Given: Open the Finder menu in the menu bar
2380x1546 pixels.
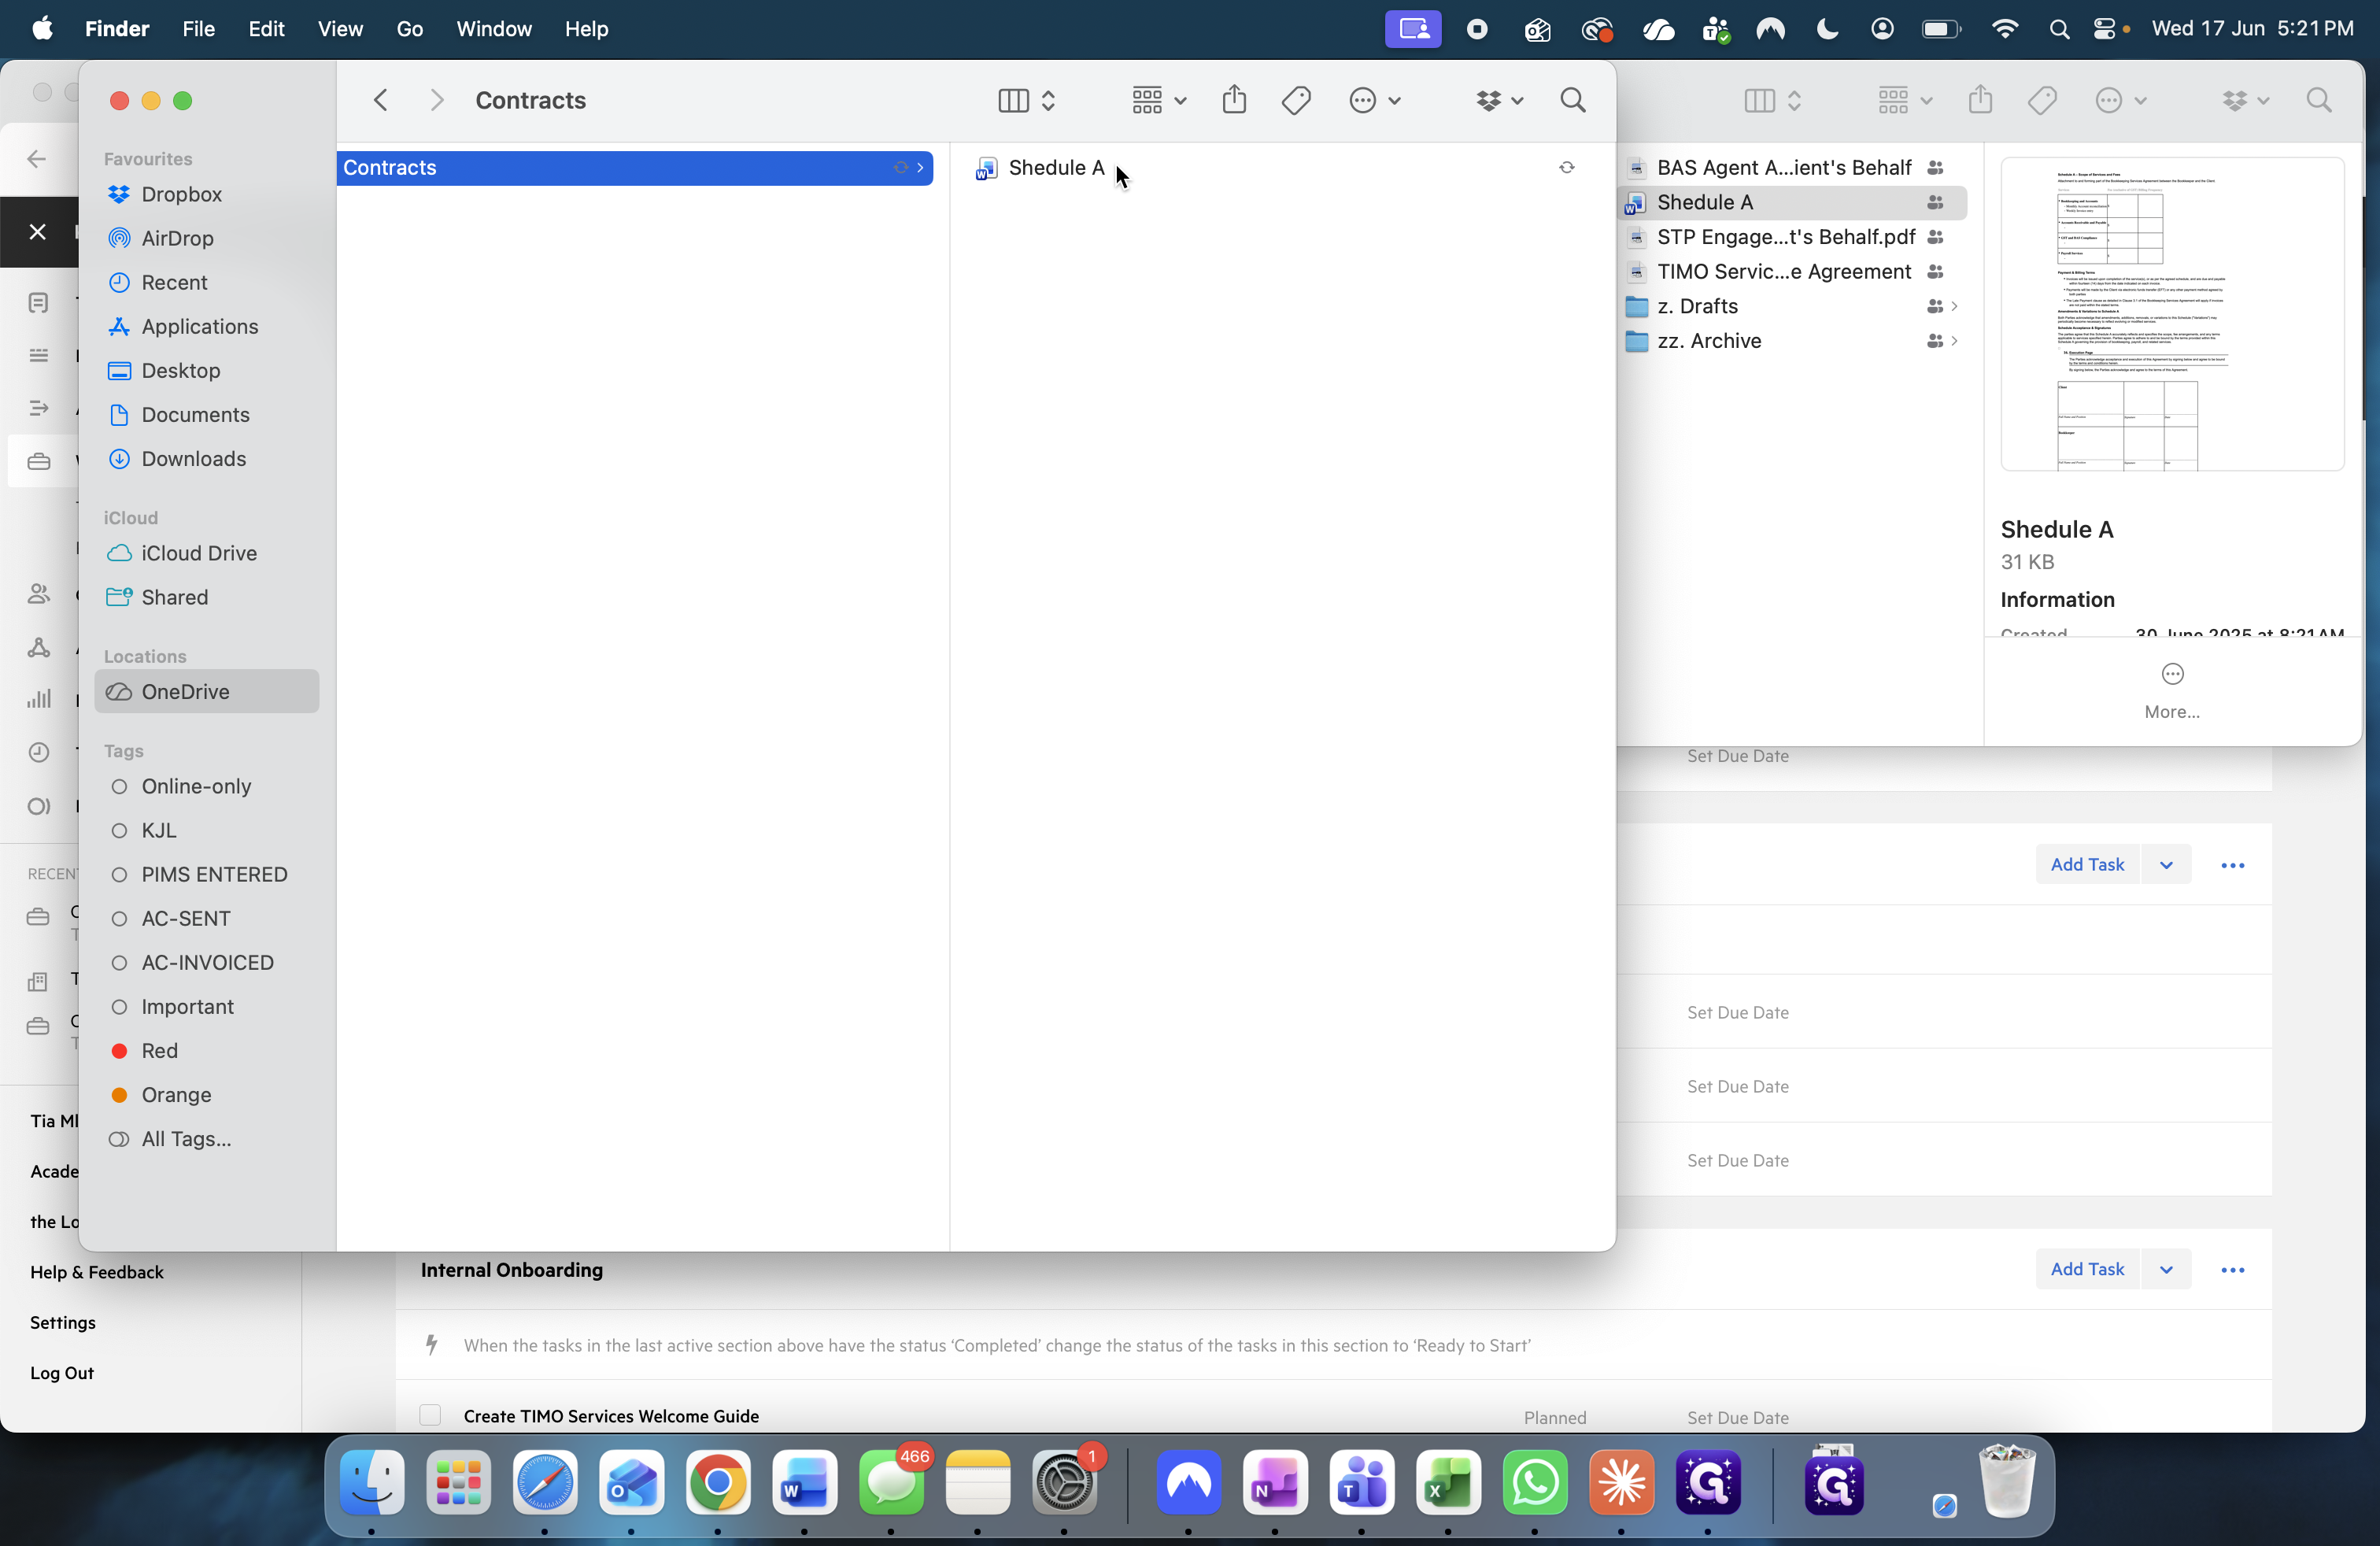Looking at the screenshot, I should tap(117, 29).
